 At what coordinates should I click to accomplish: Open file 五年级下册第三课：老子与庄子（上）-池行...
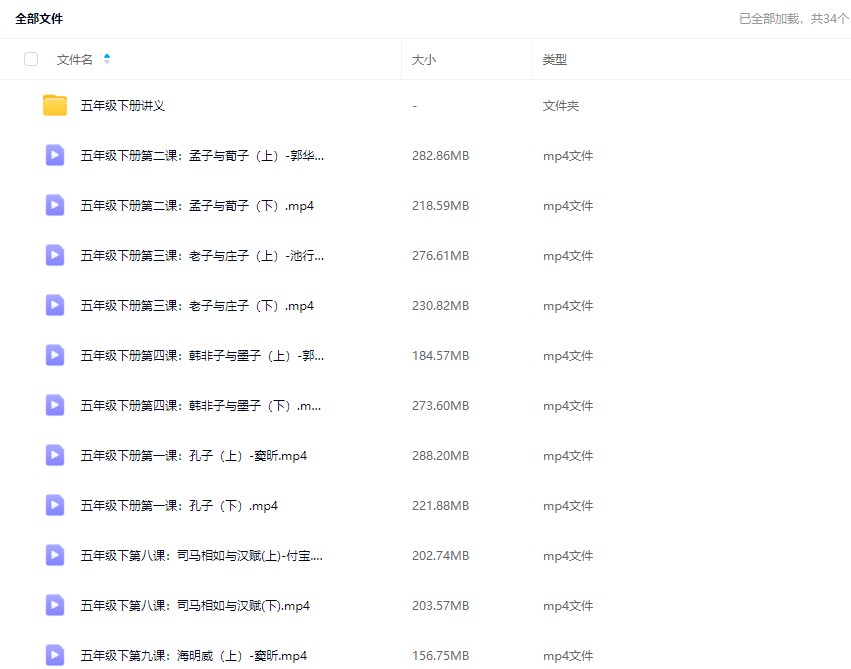(202, 256)
